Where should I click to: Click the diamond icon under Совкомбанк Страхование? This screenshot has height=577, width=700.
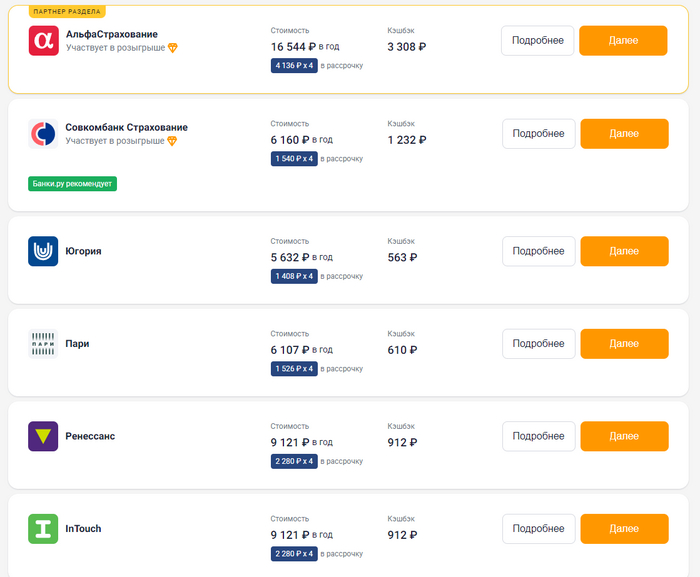tap(171, 141)
